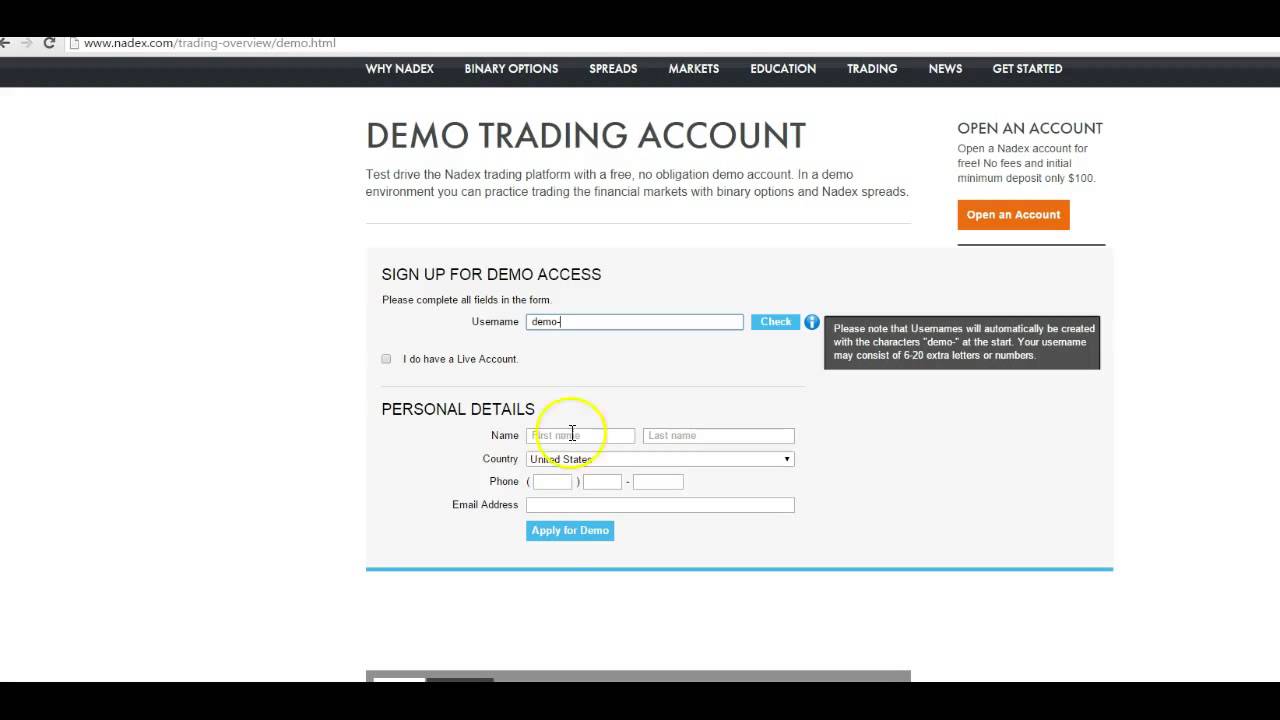This screenshot has height=720, width=1280.
Task: Click the 'OPEN AN ACCOUNT' sidebar heading
Action: [1030, 128]
